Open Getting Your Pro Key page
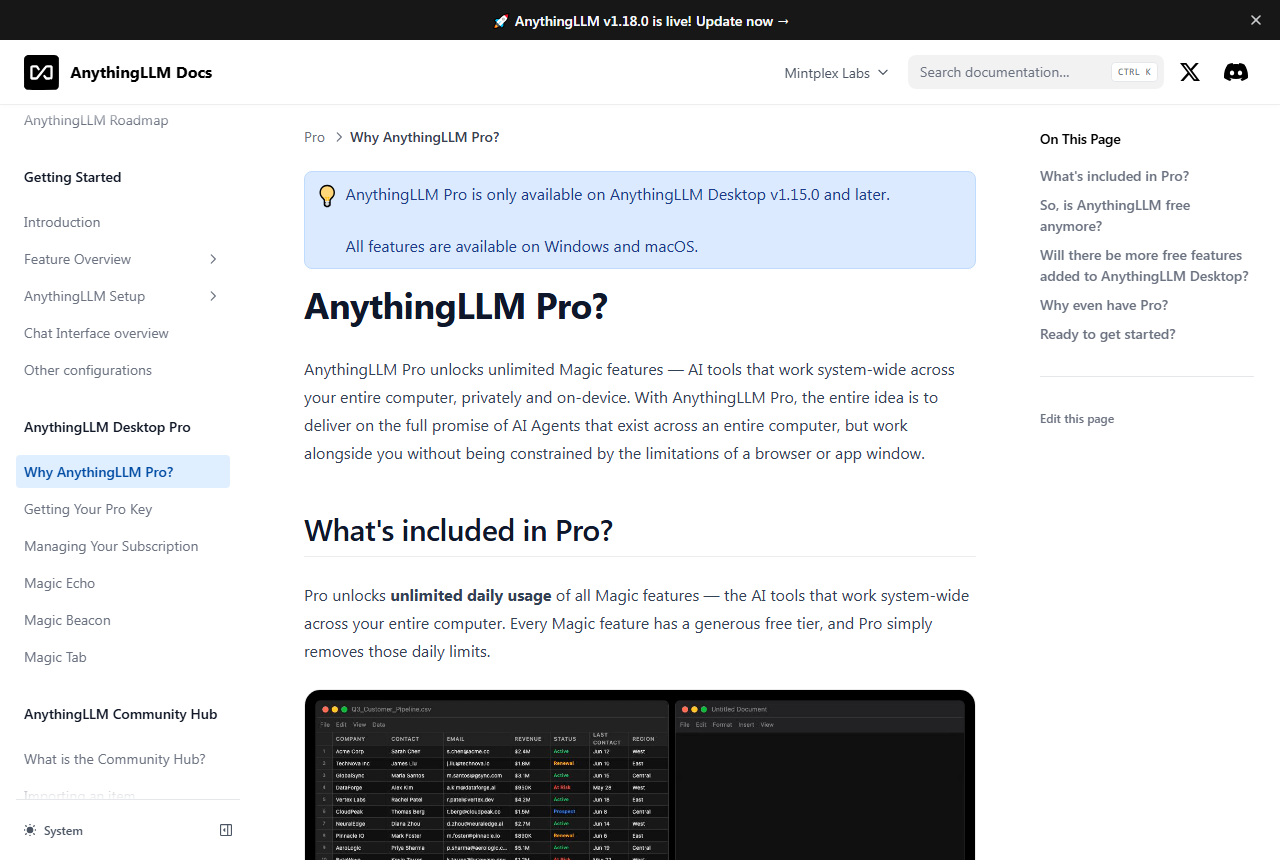This screenshot has width=1280, height=860. 88,509
